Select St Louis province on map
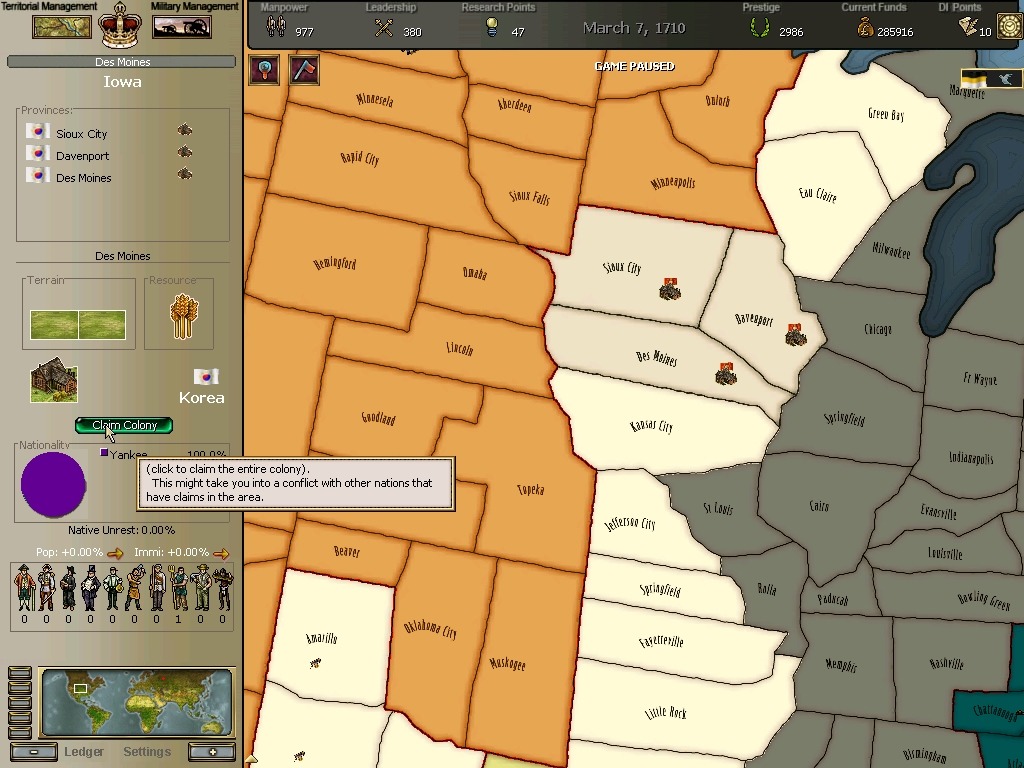This screenshot has width=1024, height=768. 718,508
